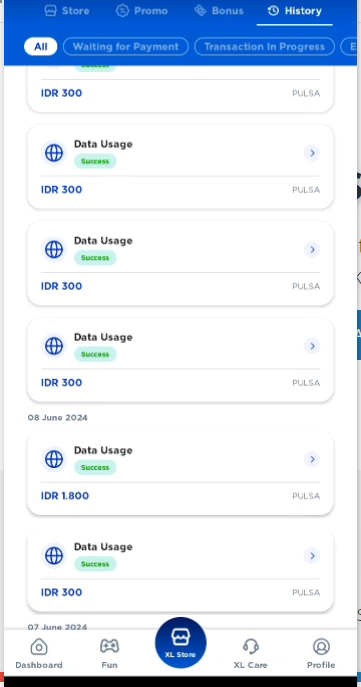Switch to the Bonus tab
The width and height of the screenshot is (361, 687).
click(219, 11)
